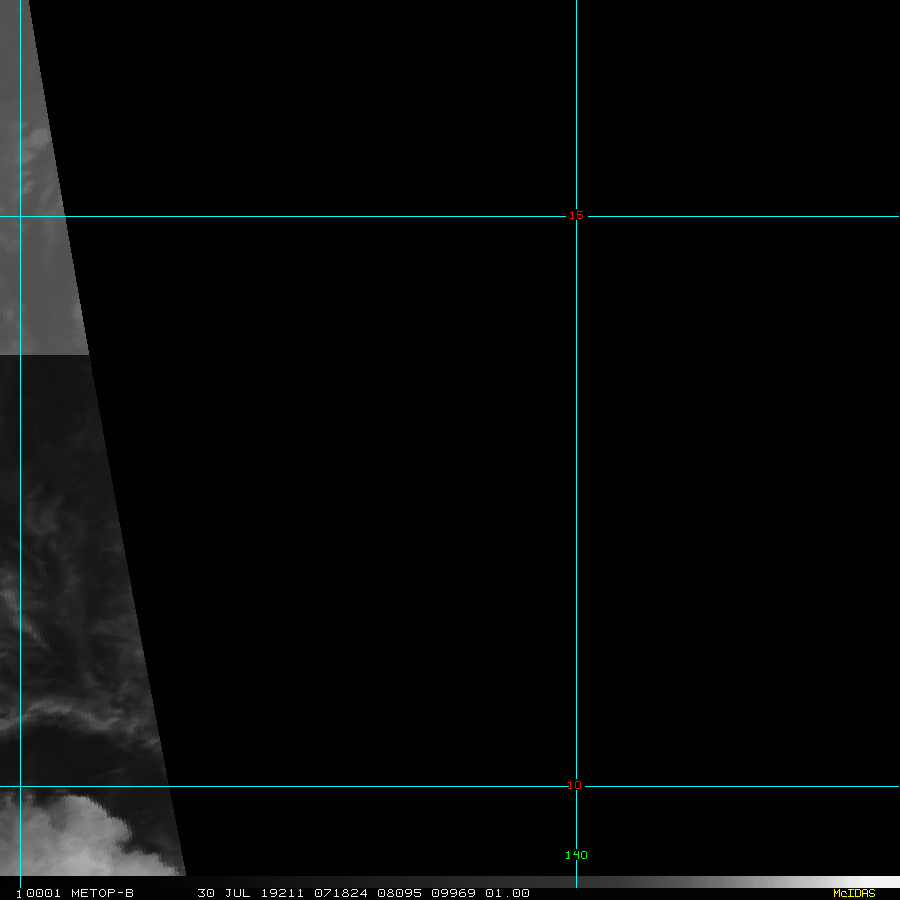Click the green 140 longitude label
900x900 pixels.
coord(576,855)
